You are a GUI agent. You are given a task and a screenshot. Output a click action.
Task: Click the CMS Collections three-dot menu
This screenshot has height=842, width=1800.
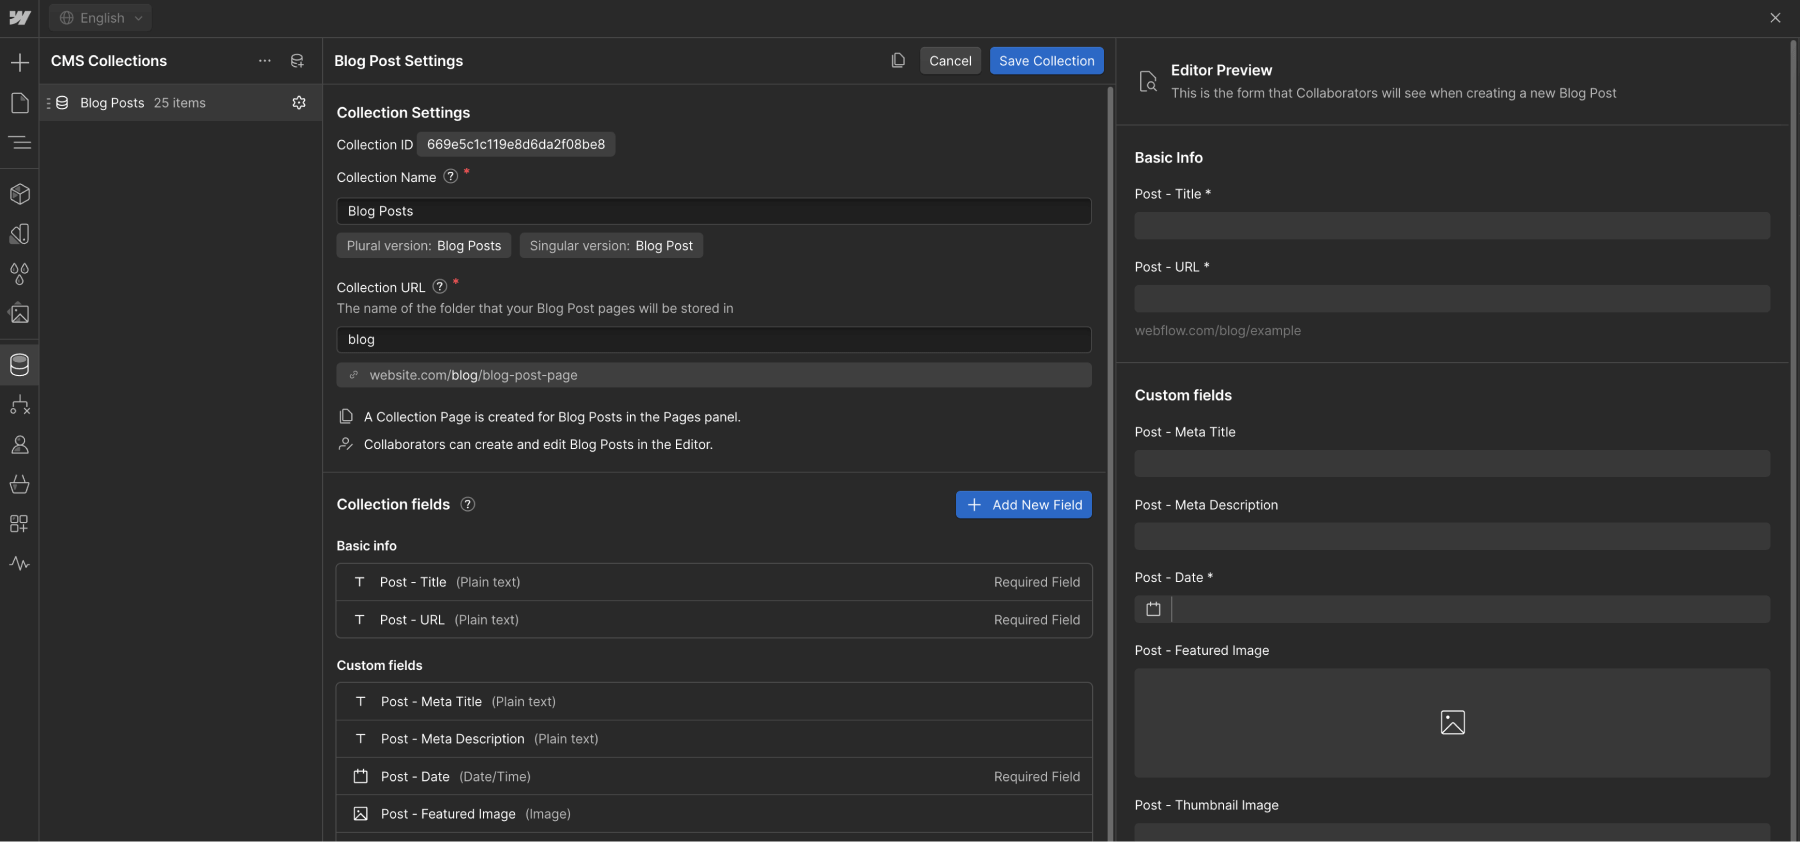(x=265, y=61)
